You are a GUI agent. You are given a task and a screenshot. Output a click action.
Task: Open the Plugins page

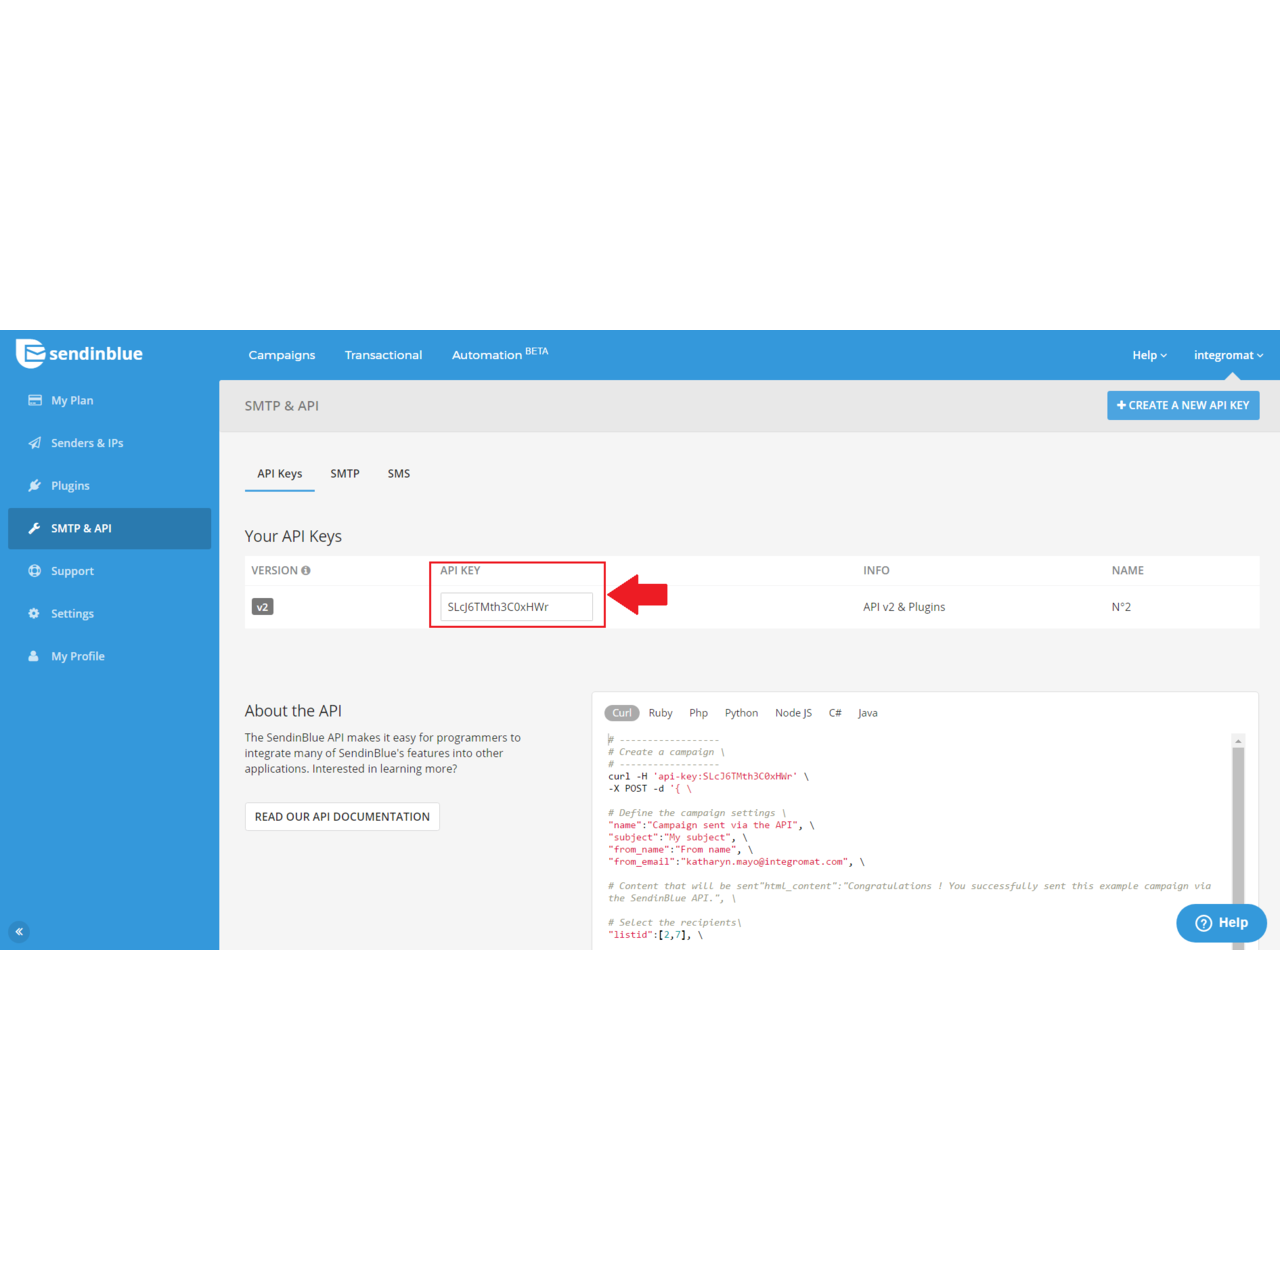[x=70, y=485]
